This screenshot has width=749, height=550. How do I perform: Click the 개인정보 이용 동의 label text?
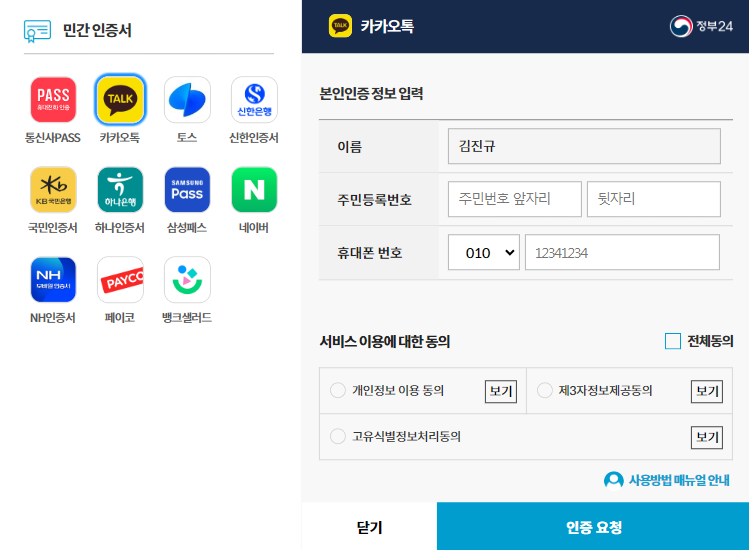pyautogui.click(x=398, y=390)
